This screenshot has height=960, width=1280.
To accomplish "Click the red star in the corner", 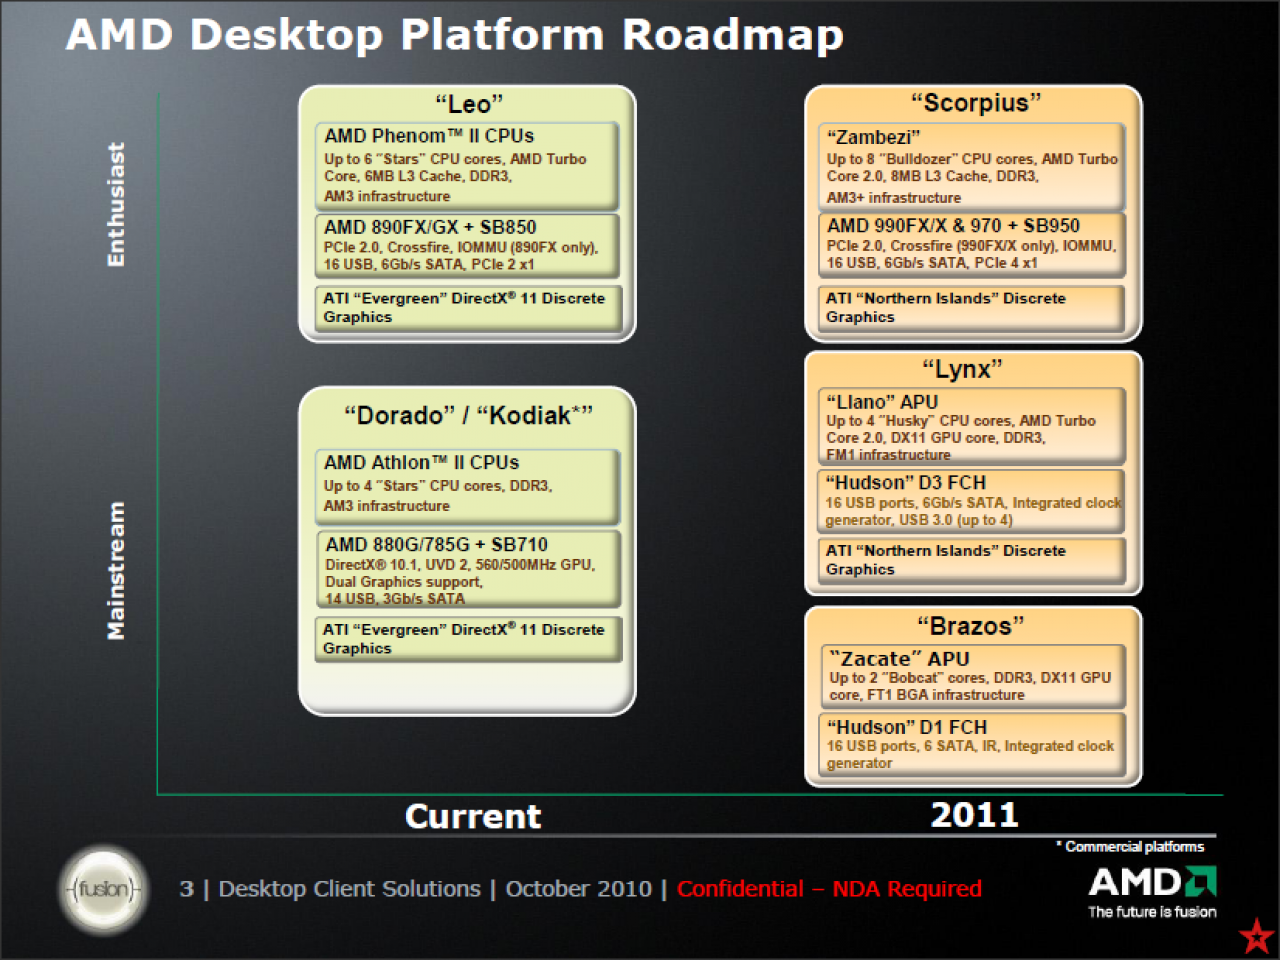I will pos(1256,936).
